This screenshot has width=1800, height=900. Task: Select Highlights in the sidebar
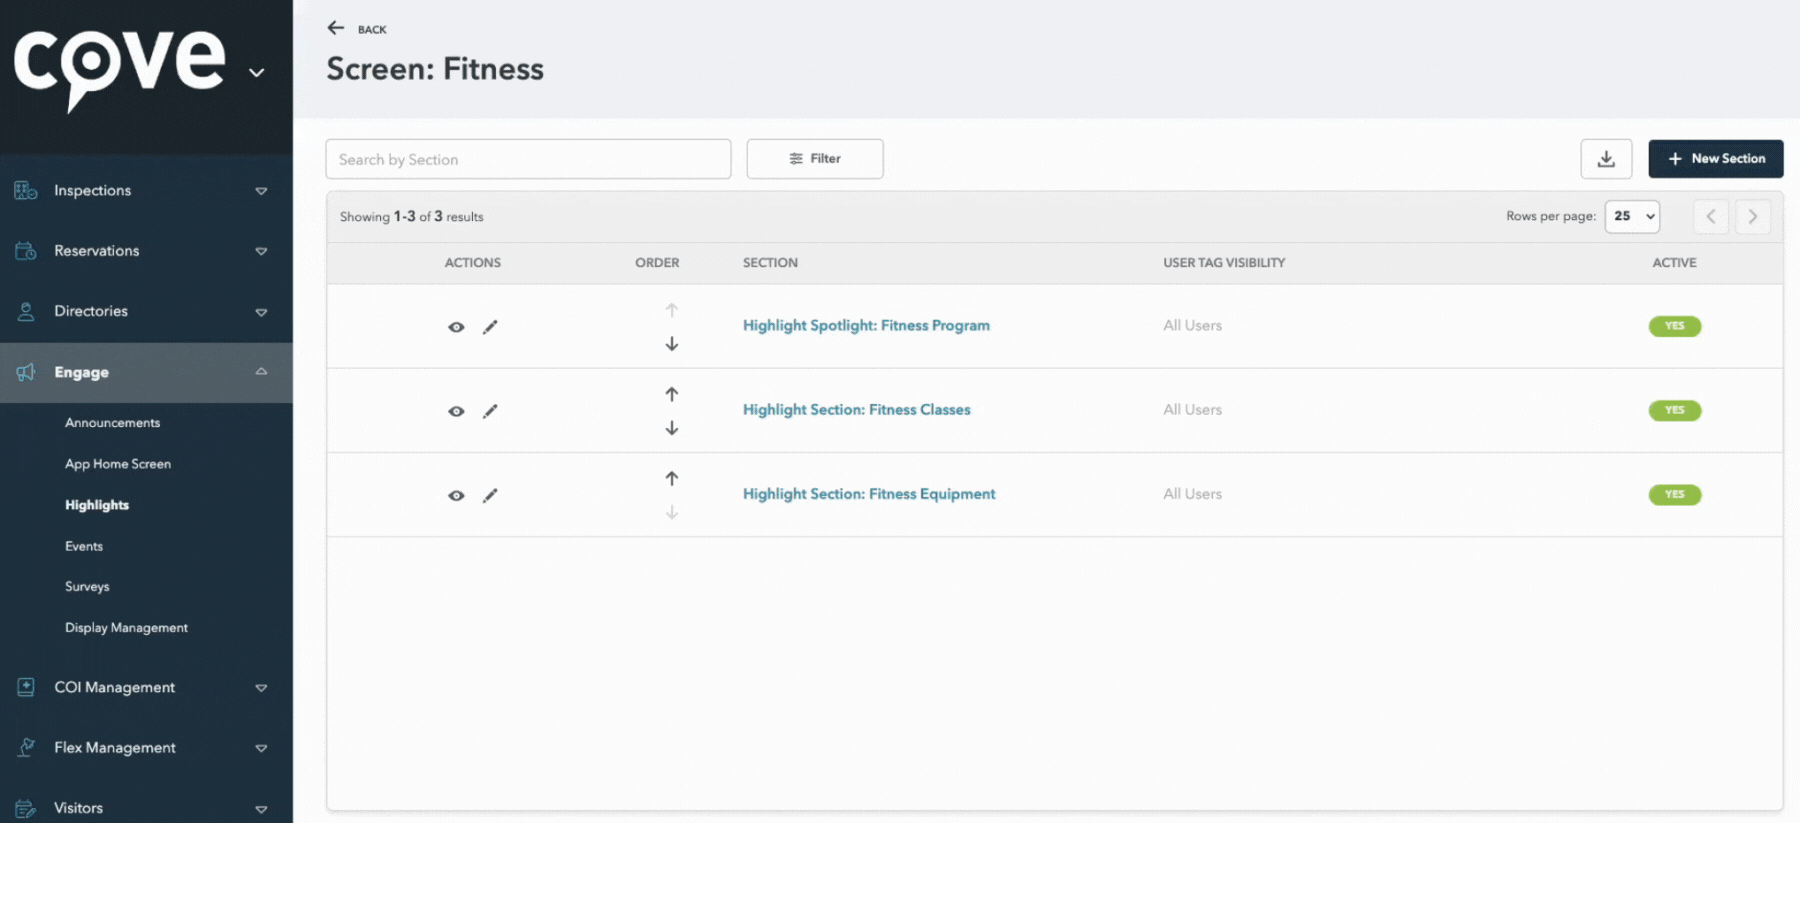tap(97, 505)
